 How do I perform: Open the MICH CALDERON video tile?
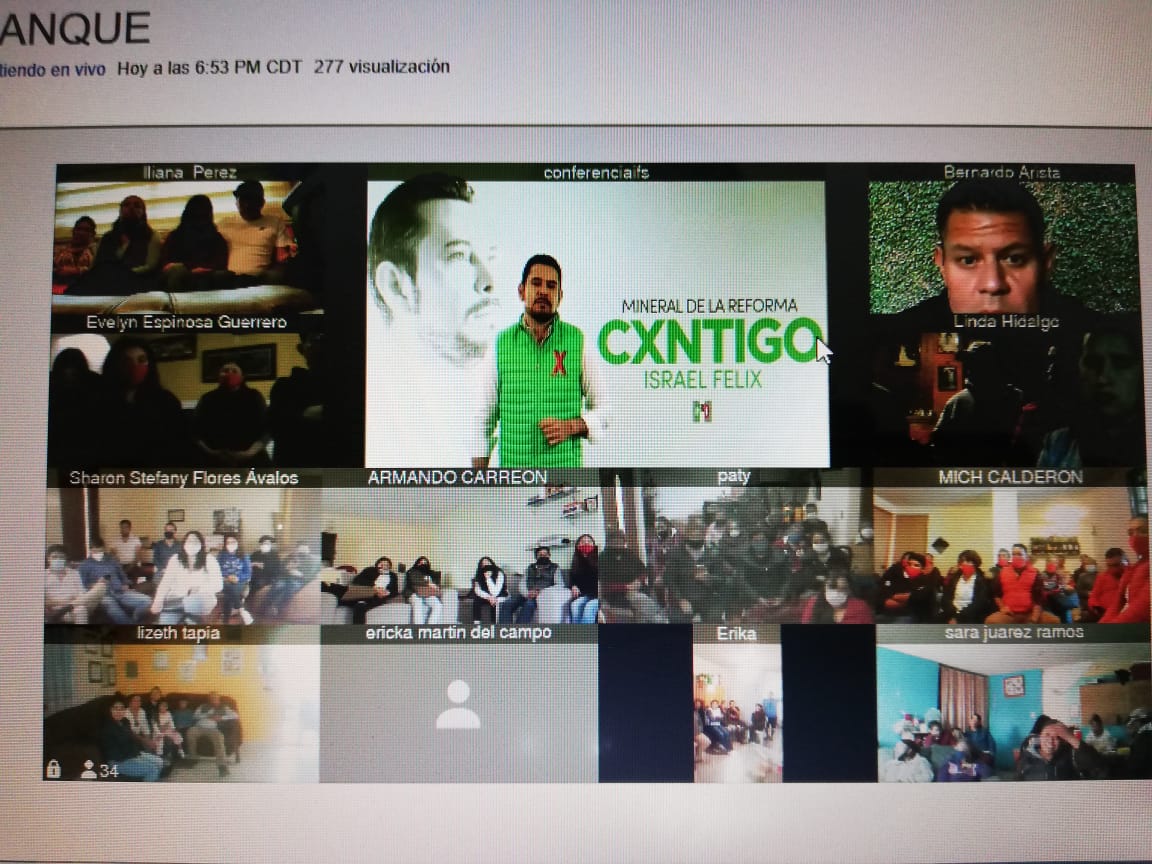[x=1011, y=547]
